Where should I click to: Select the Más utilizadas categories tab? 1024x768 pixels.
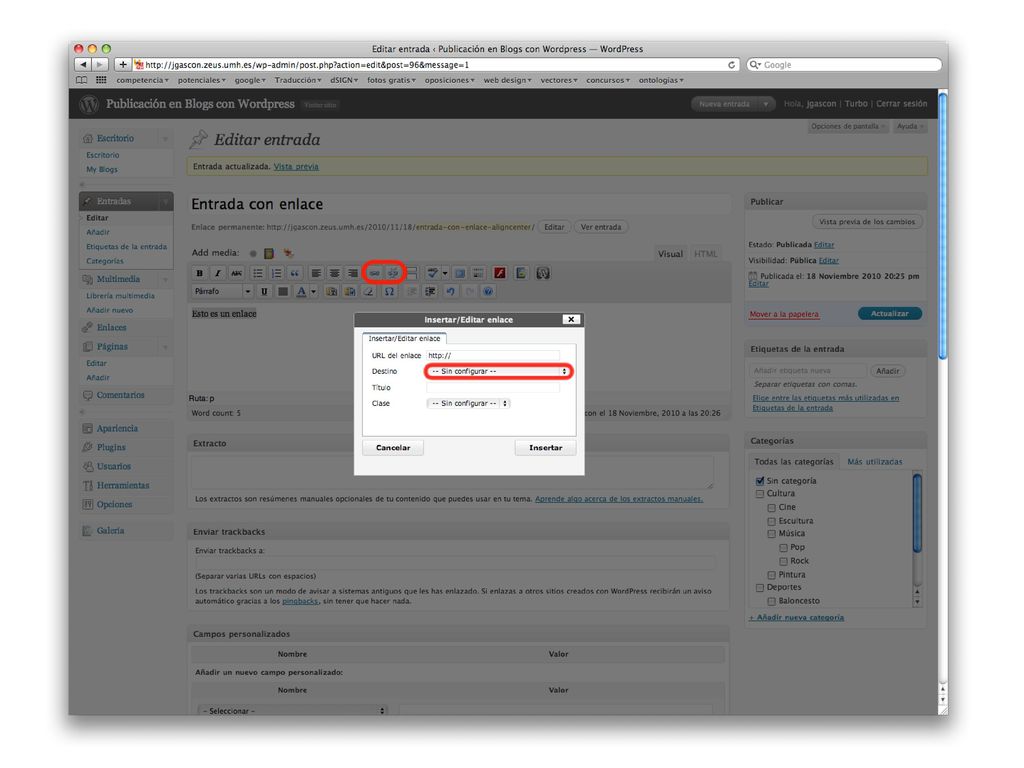click(874, 462)
